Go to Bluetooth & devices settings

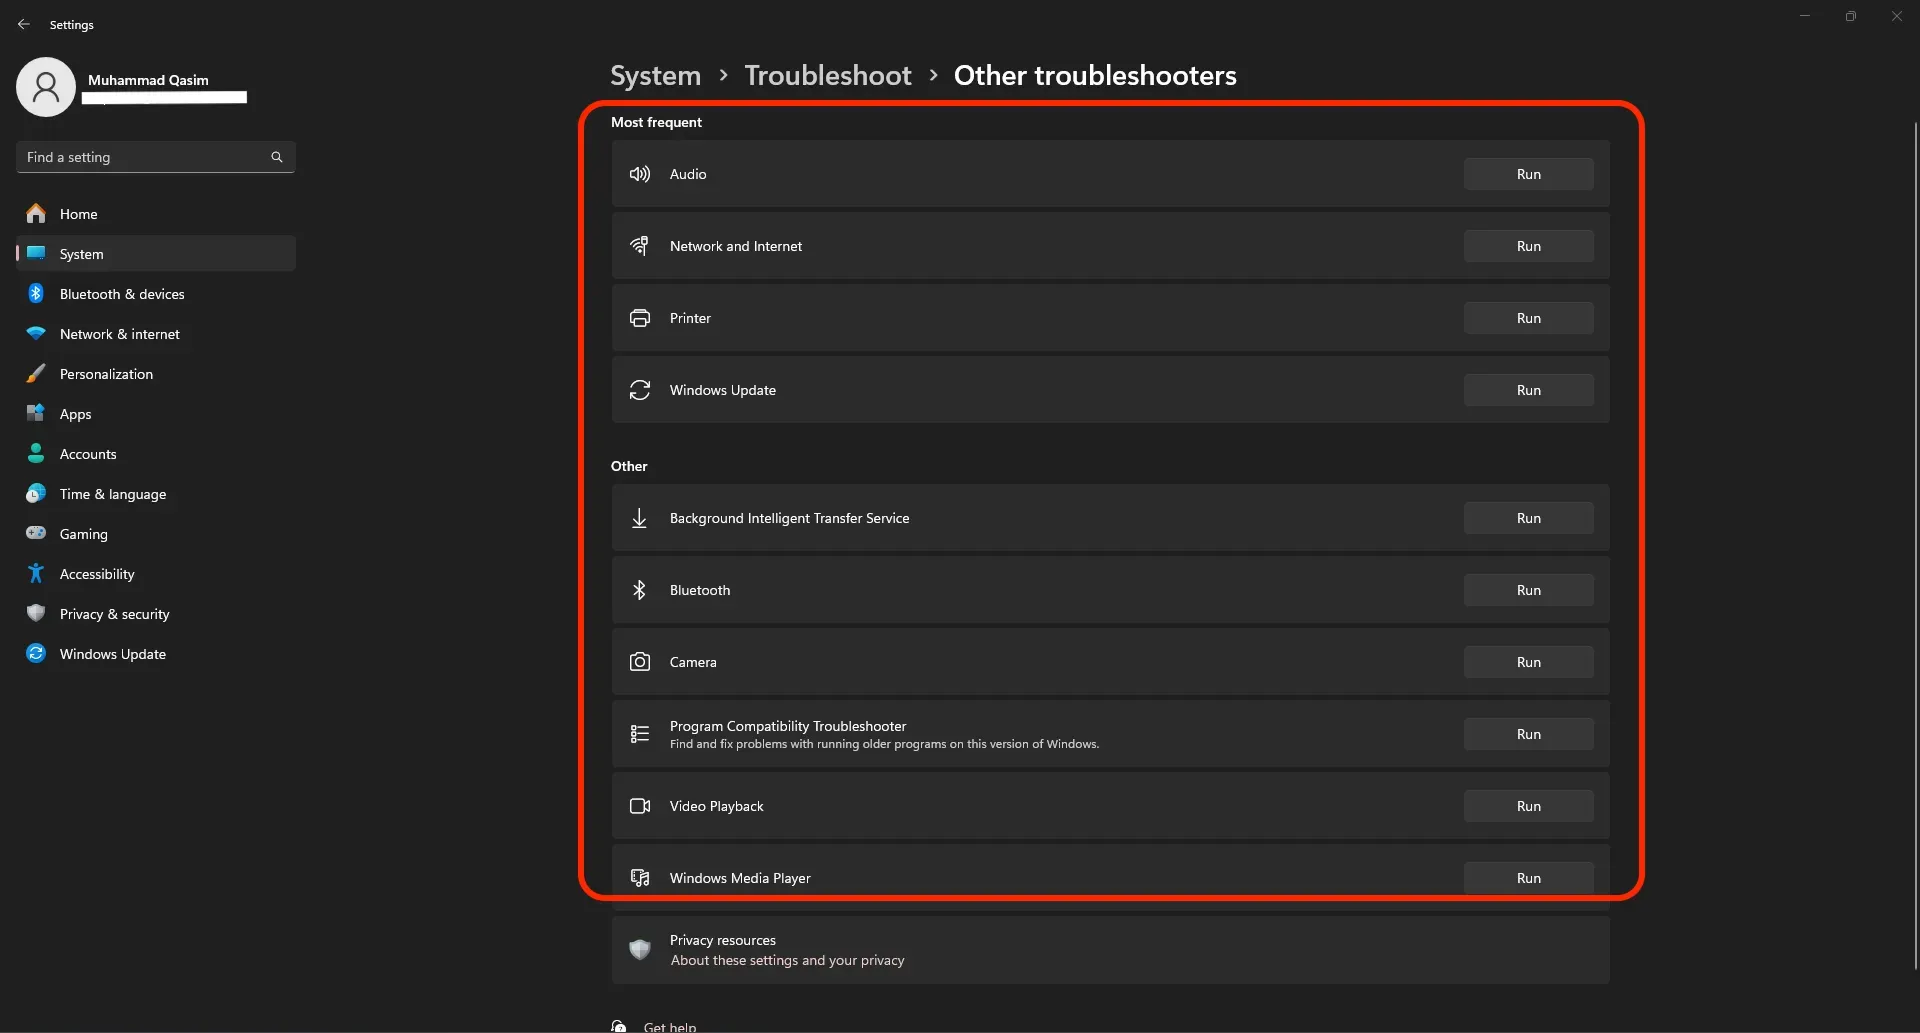click(156, 293)
